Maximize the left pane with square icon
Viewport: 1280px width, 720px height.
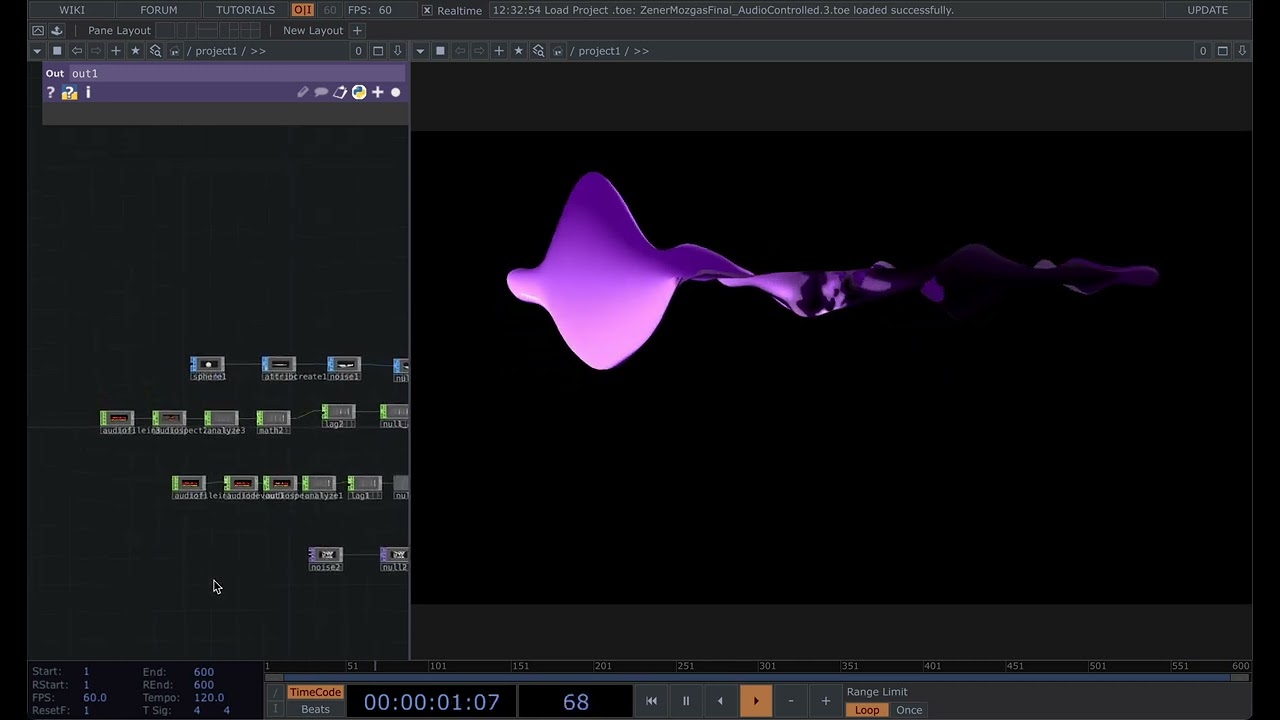(378, 51)
